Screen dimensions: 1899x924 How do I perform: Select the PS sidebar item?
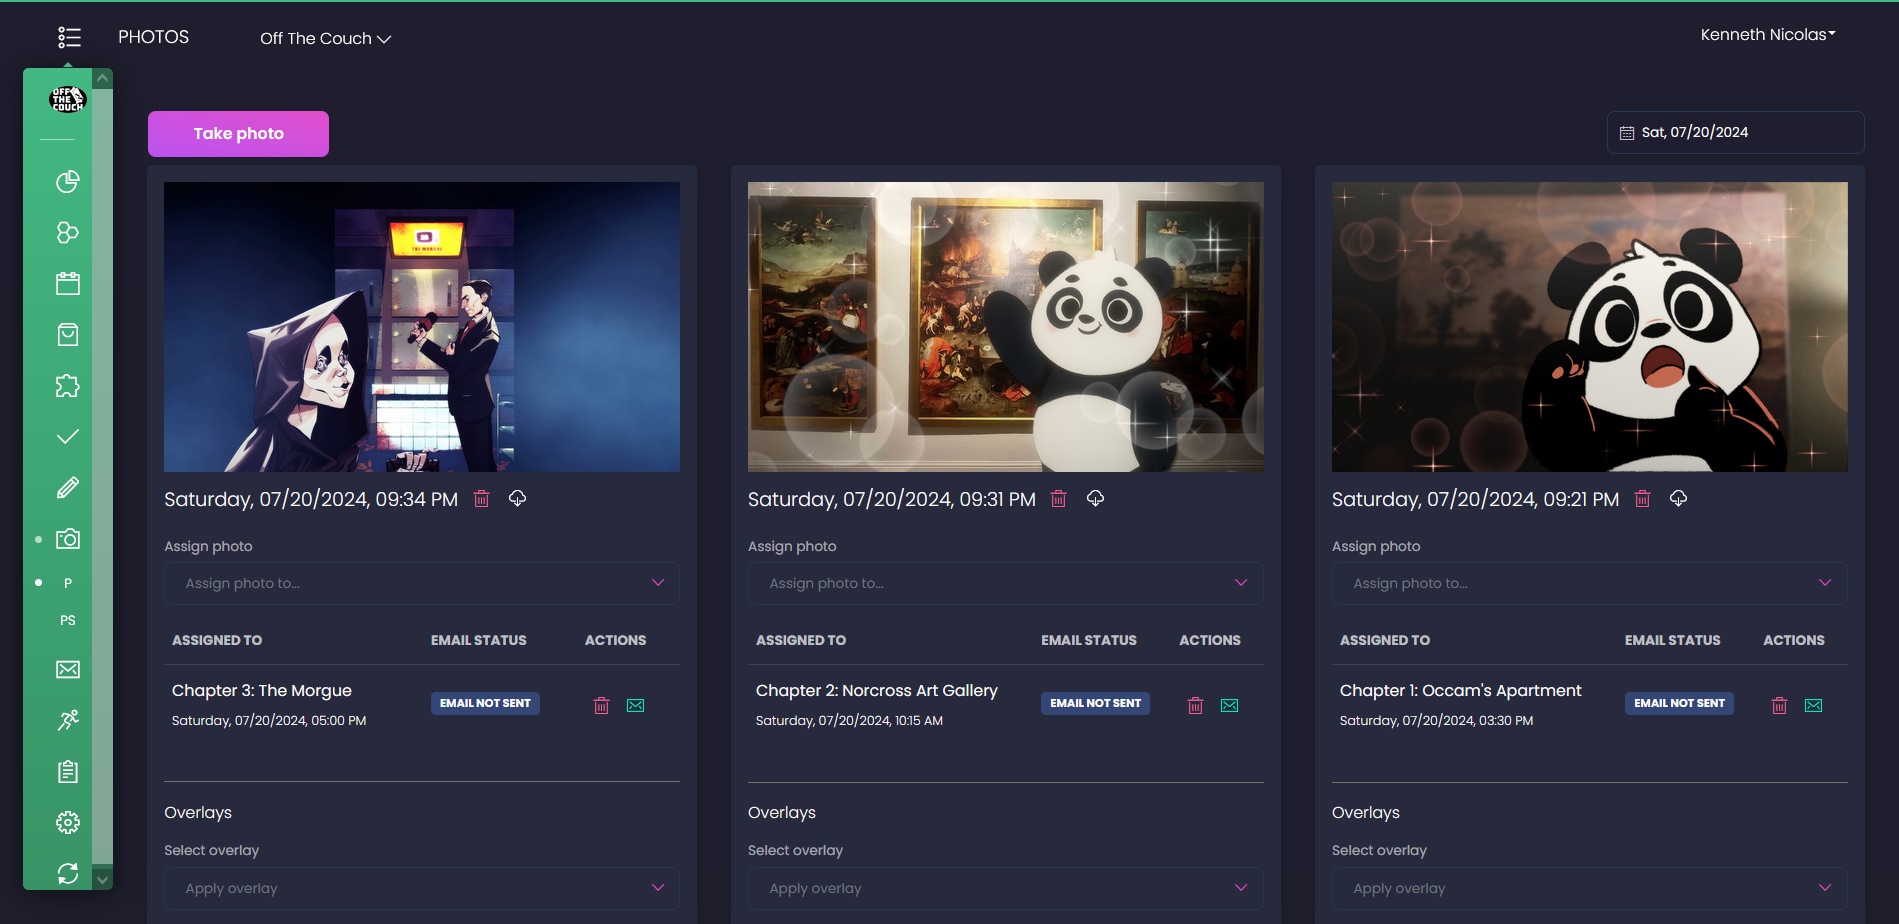pyautogui.click(x=68, y=620)
